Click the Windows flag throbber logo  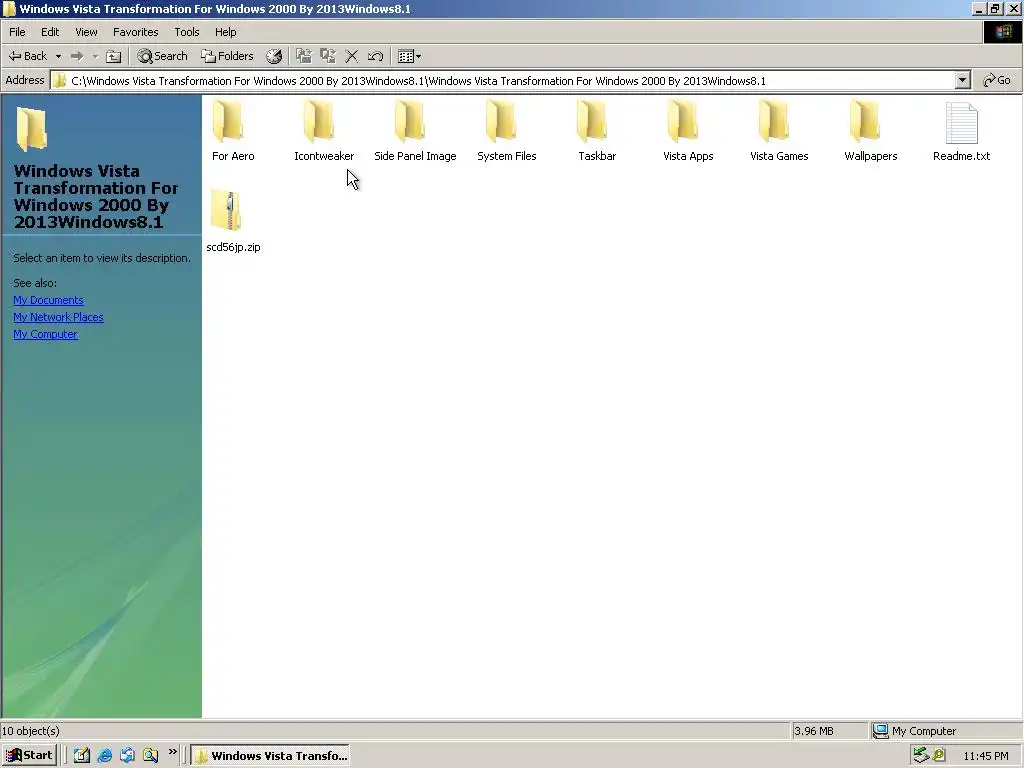point(1002,32)
